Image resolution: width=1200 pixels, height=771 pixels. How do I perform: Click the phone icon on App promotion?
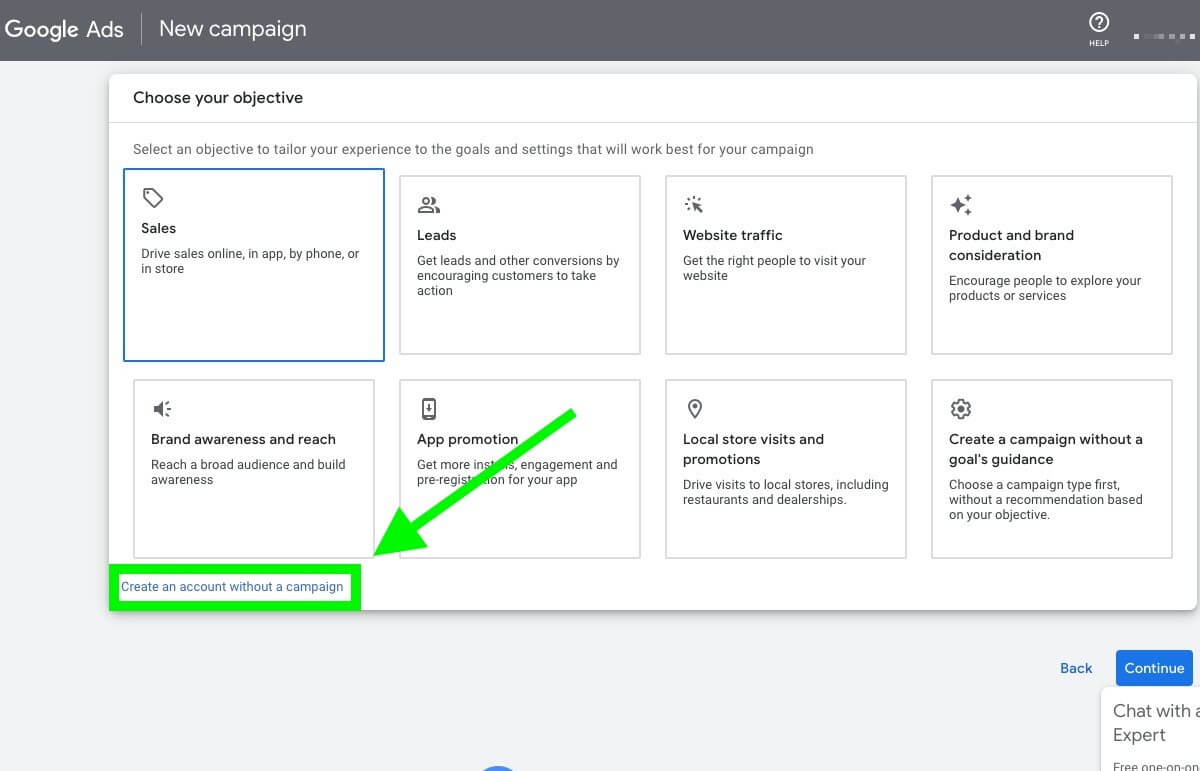pos(428,408)
